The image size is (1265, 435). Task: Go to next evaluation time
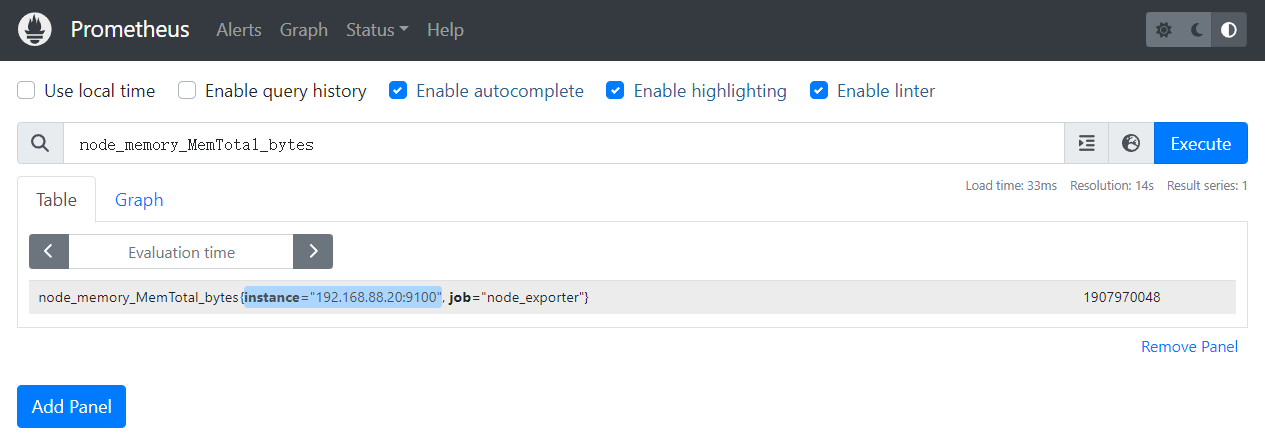[x=313, y=252]
